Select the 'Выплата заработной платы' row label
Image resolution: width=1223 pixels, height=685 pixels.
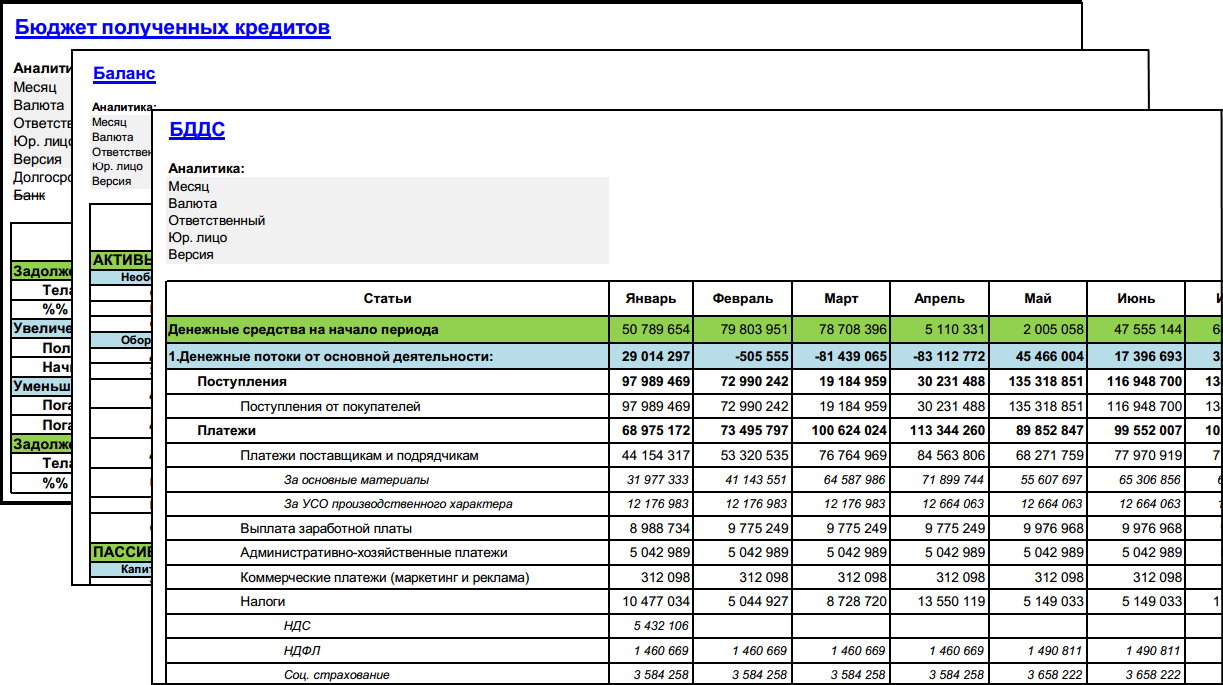(x=326, y=528)
